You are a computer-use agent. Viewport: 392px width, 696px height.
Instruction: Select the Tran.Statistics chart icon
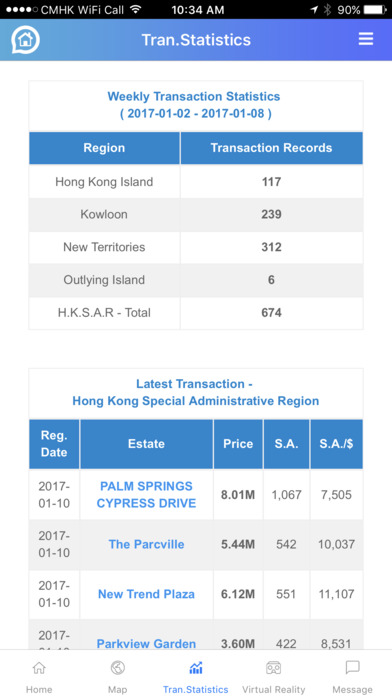click(x=196, y=667)
